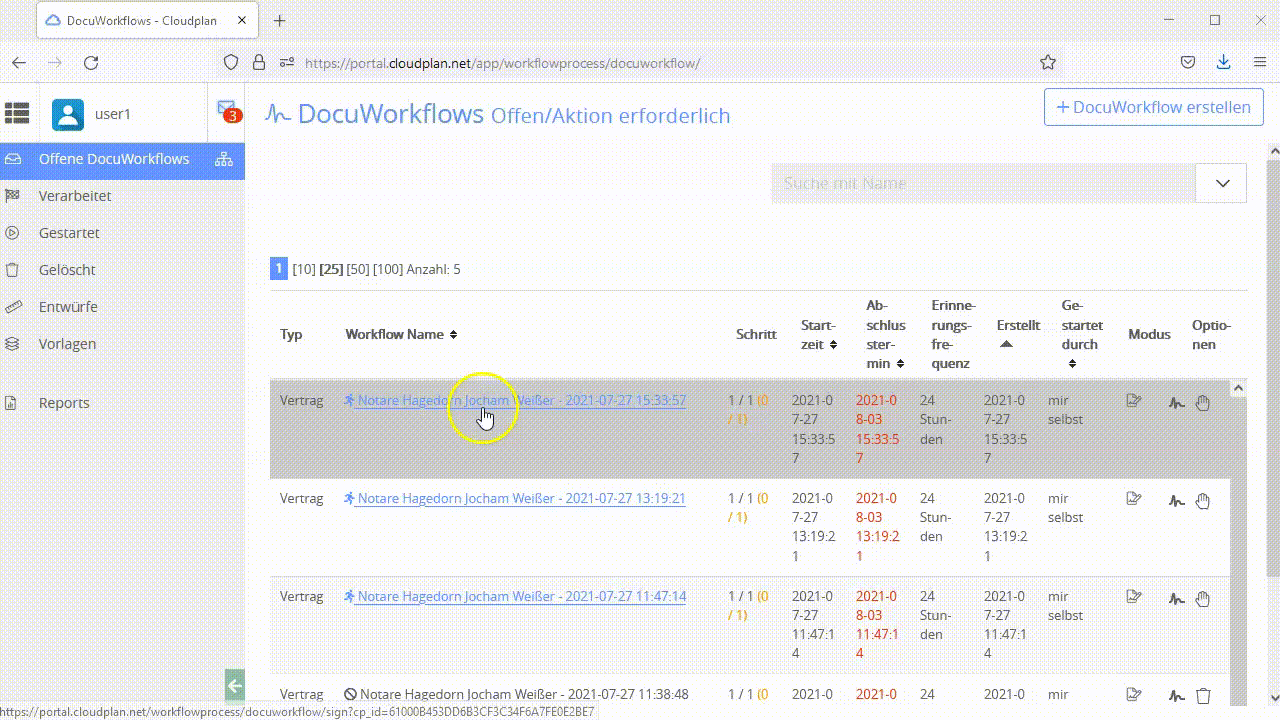This screenshot has height=720, width=1280.
Task: Click the sign-mode icon for the 15:33:57 workflow
Action: click(1133, 401)
